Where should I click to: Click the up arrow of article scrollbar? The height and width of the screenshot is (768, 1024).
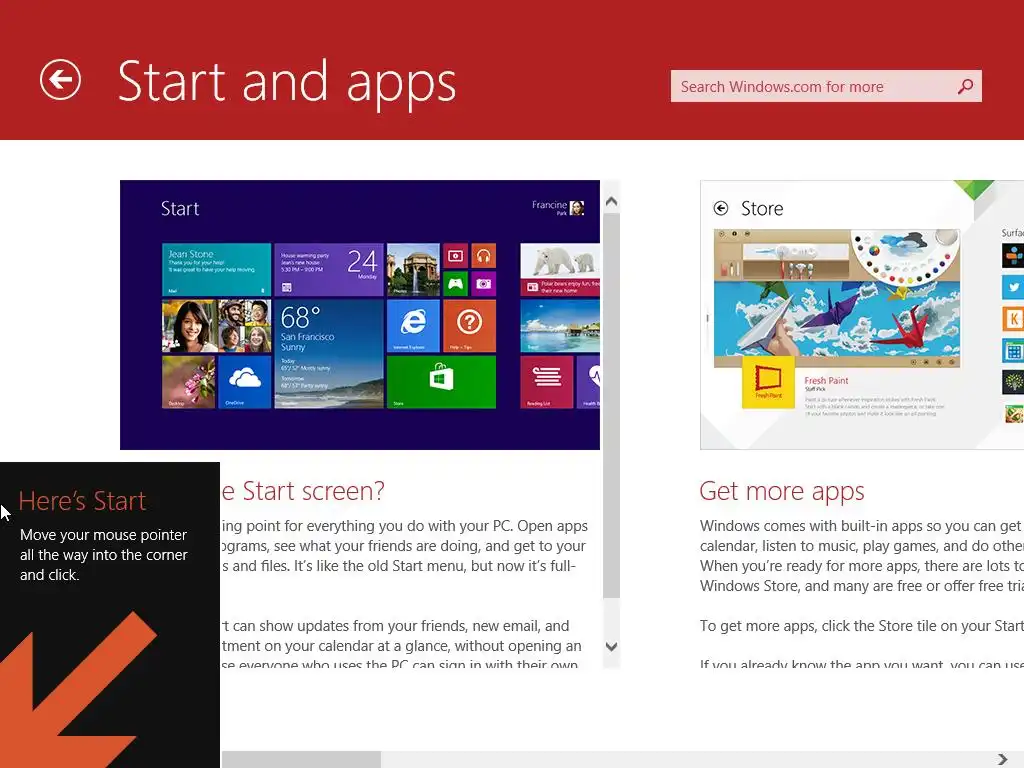(611, 201)
